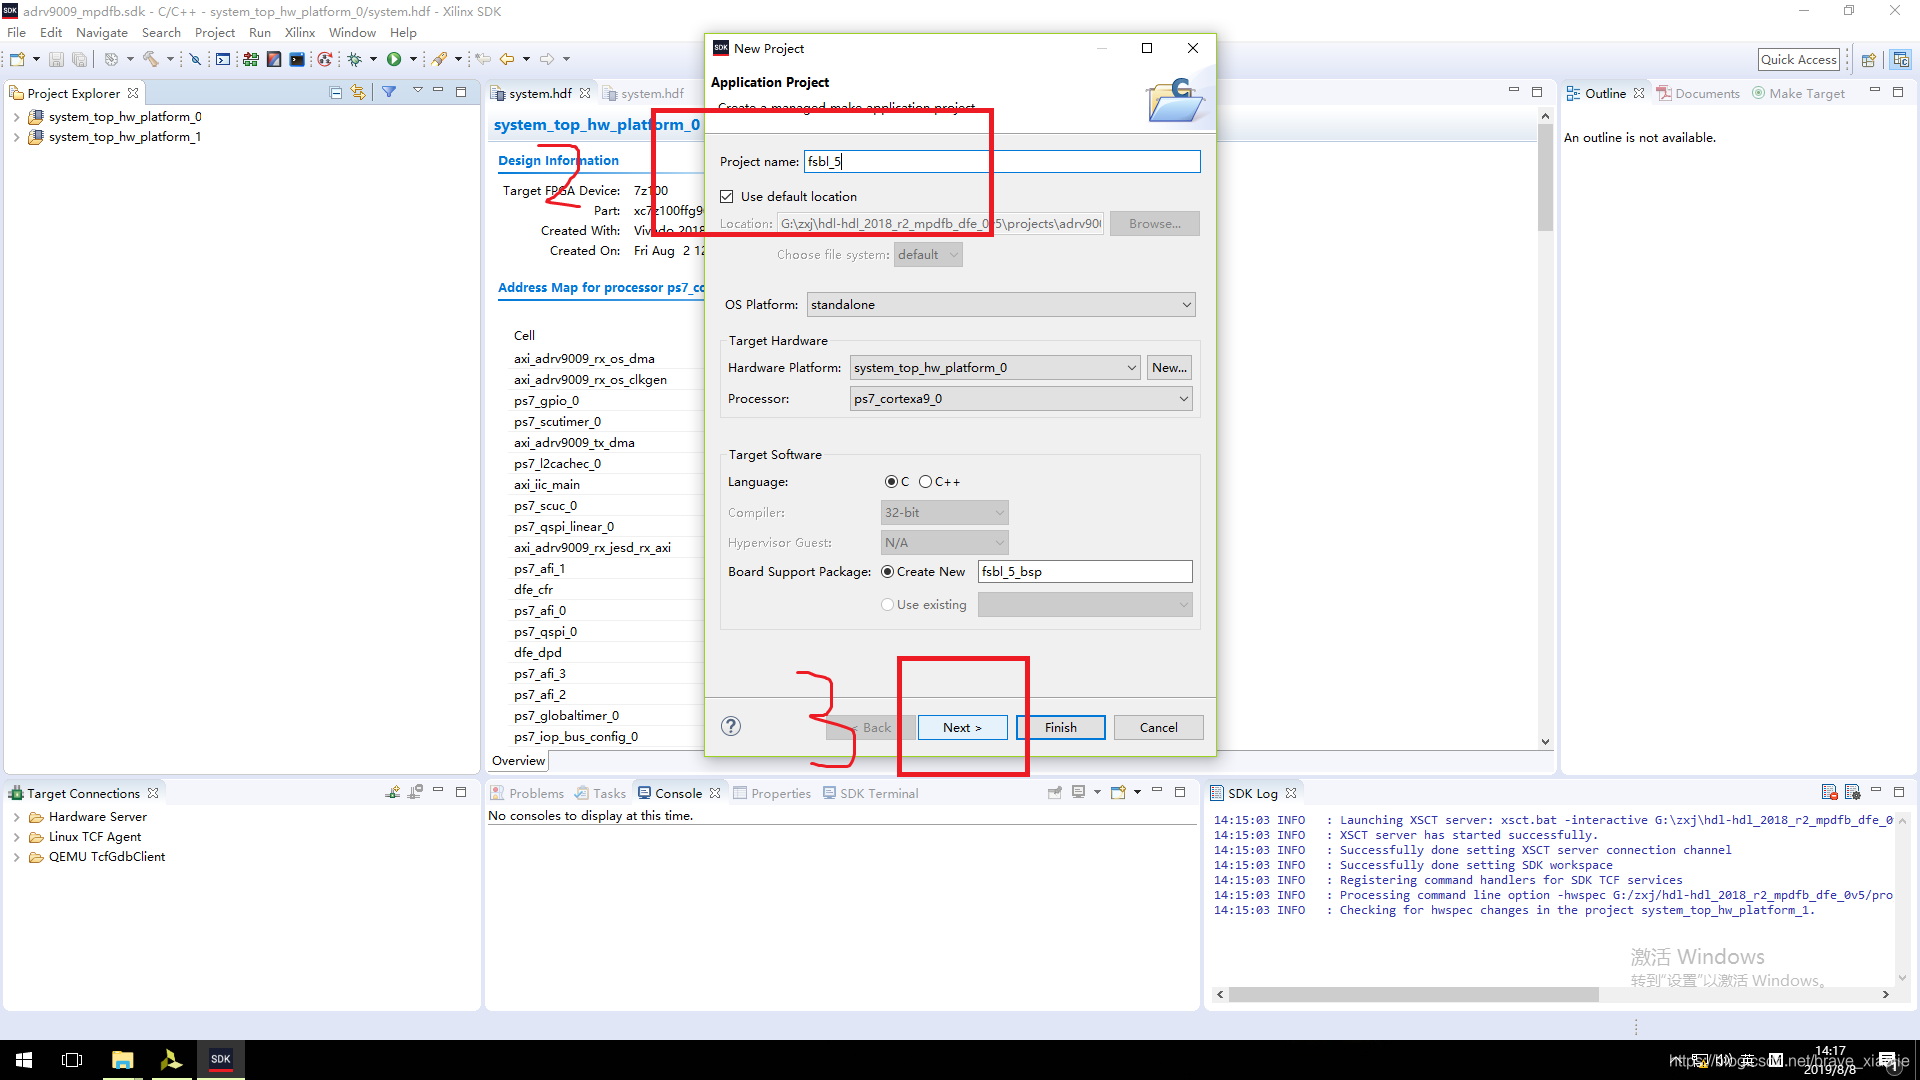Click the Project name input field

pyautogui.click(x=1000, y=162)
